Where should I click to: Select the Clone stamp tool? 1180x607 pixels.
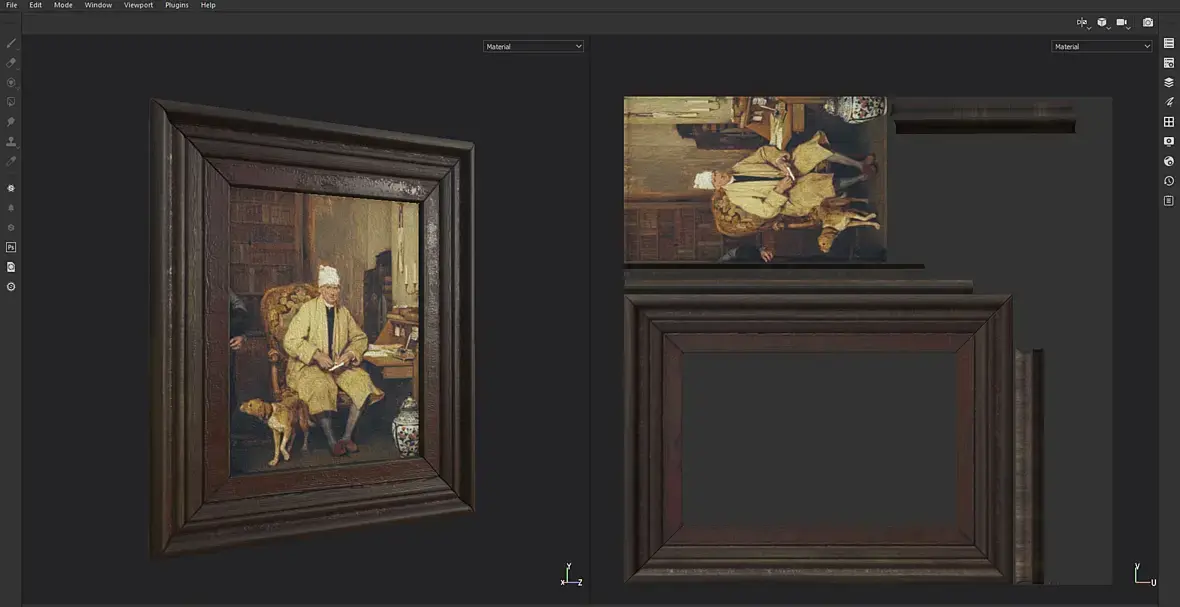(11, 141)
